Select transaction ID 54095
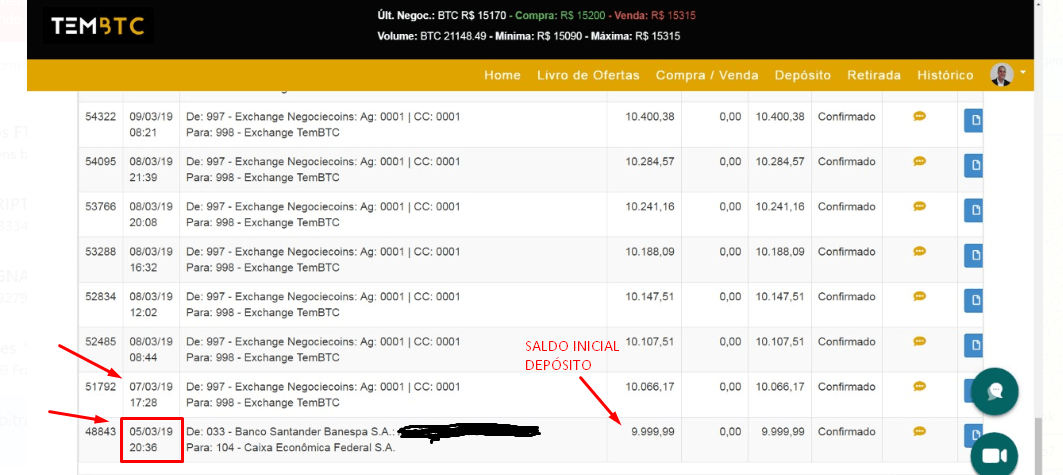This screenshot has height=475, width=1063. [100, 161]
